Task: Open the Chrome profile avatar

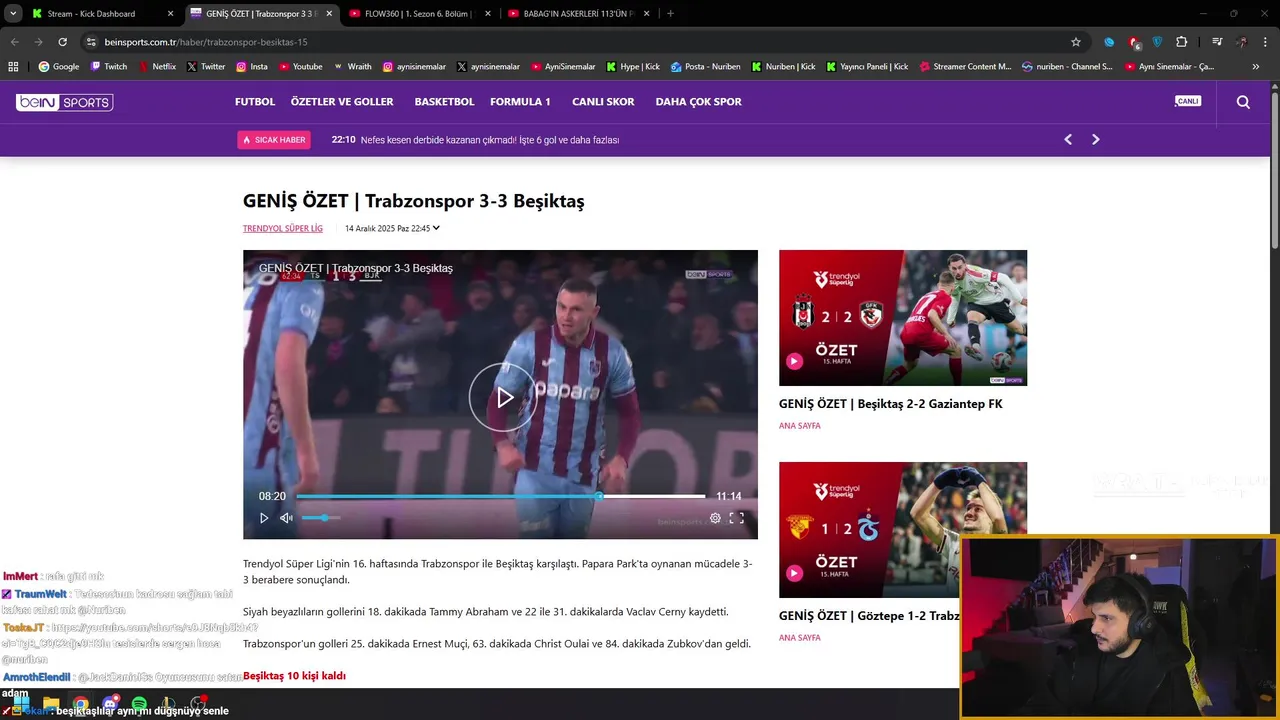Action: [x=1241, y=42]
